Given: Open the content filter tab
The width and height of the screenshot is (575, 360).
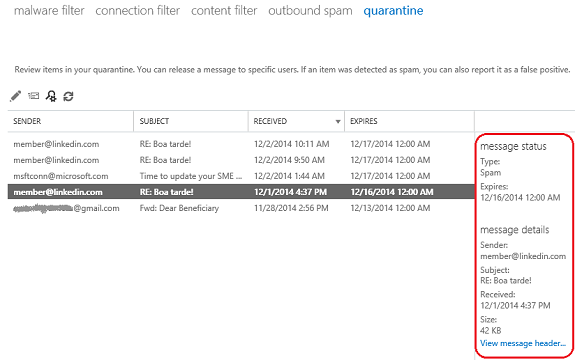Looking at the screenshot, I should click(x=224, y=11).
